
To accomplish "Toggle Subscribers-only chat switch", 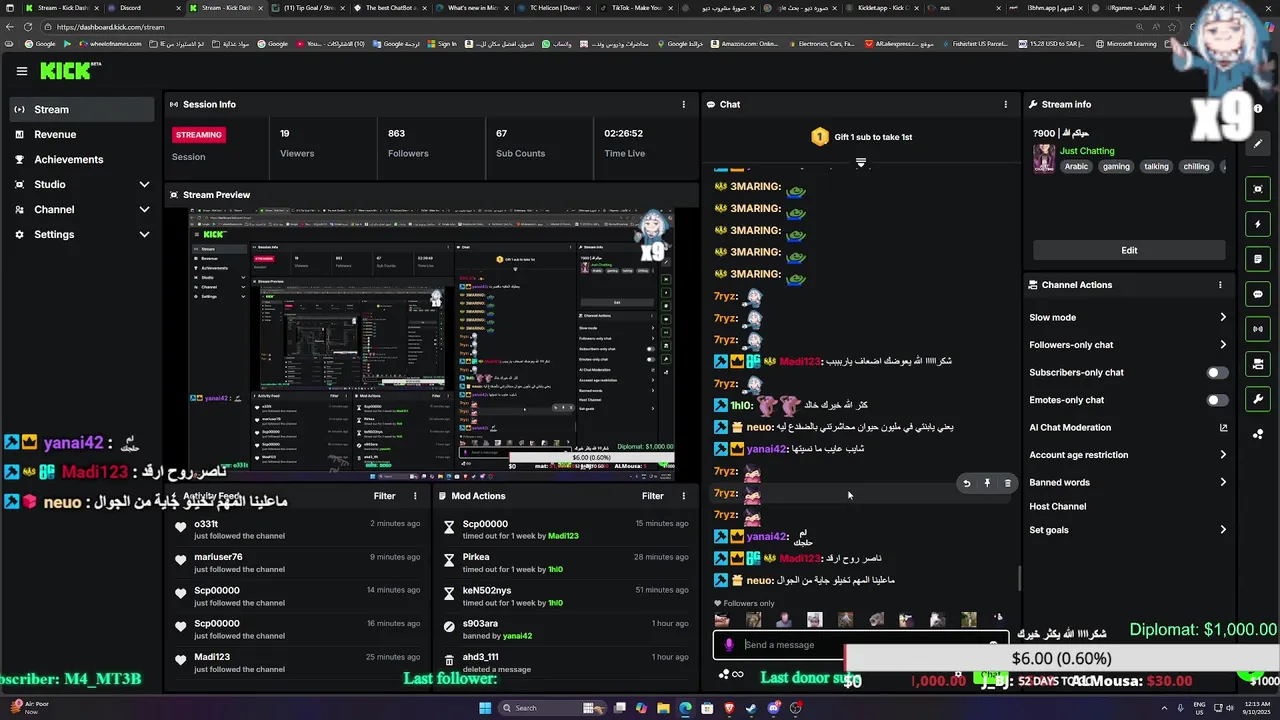I will 1216,373.
